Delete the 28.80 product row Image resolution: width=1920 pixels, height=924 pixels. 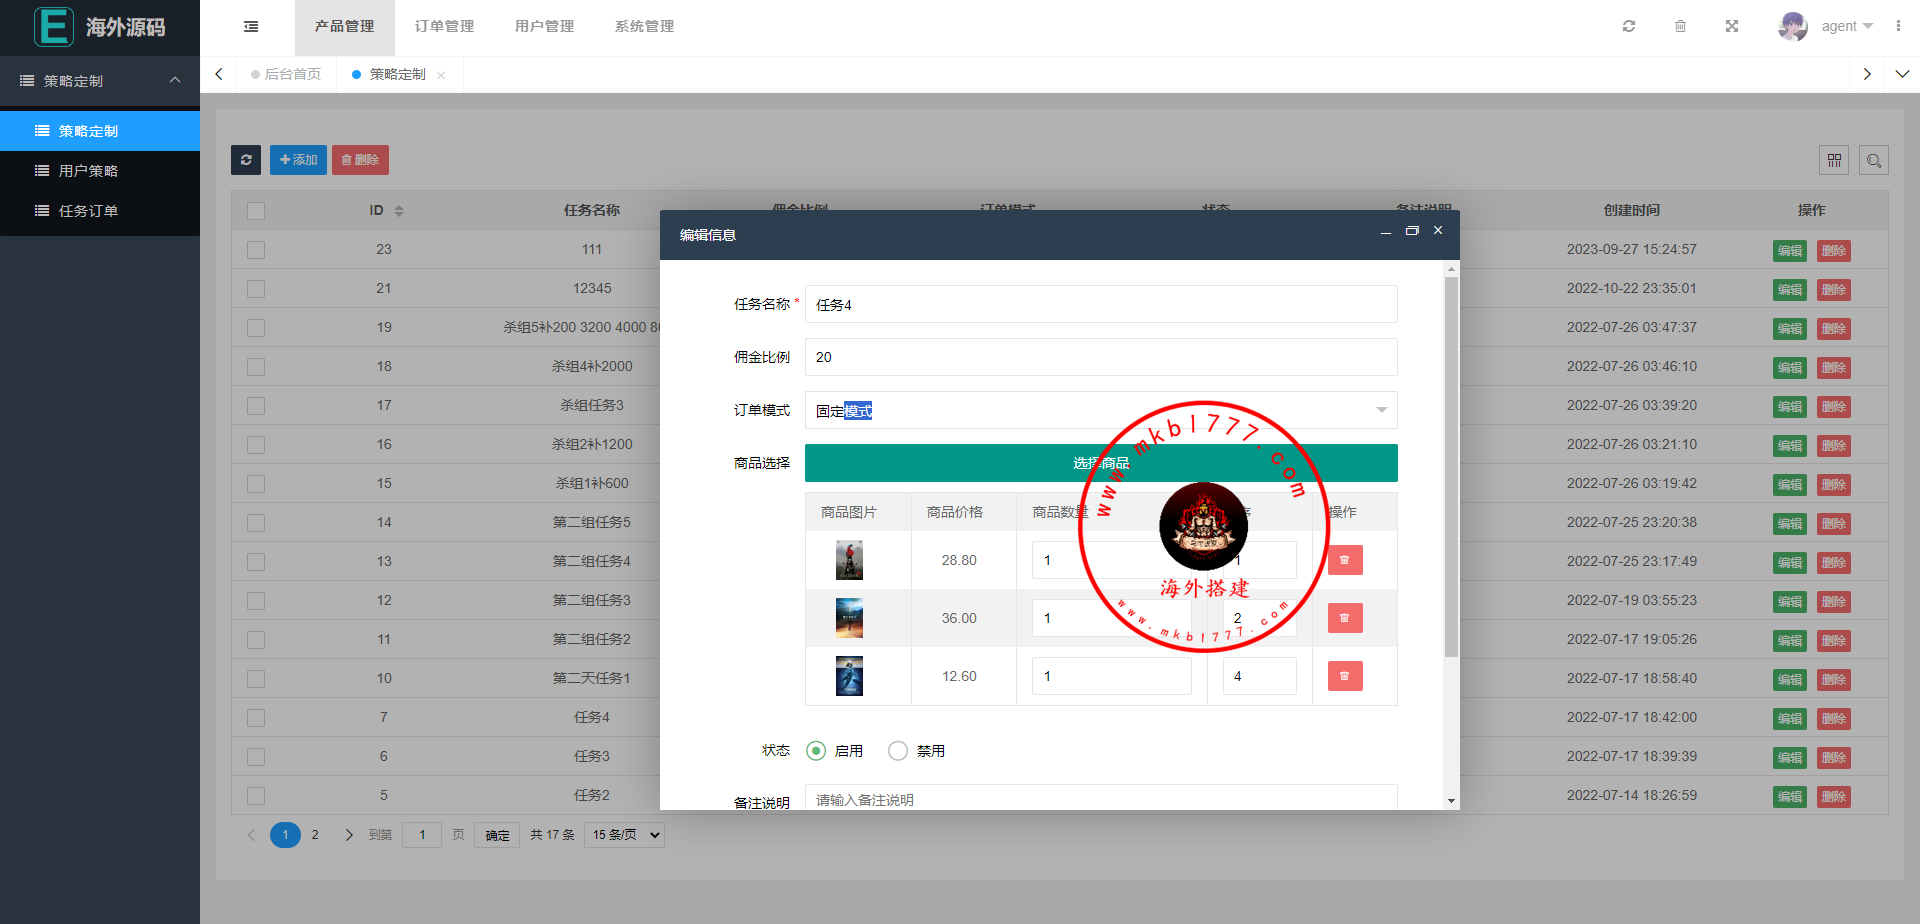tap(1345, 560)
